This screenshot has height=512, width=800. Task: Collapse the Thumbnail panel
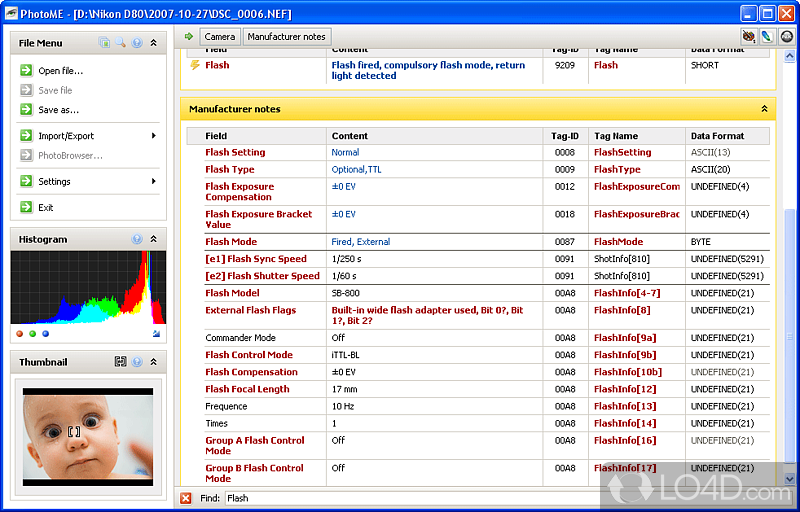(153, 362)
